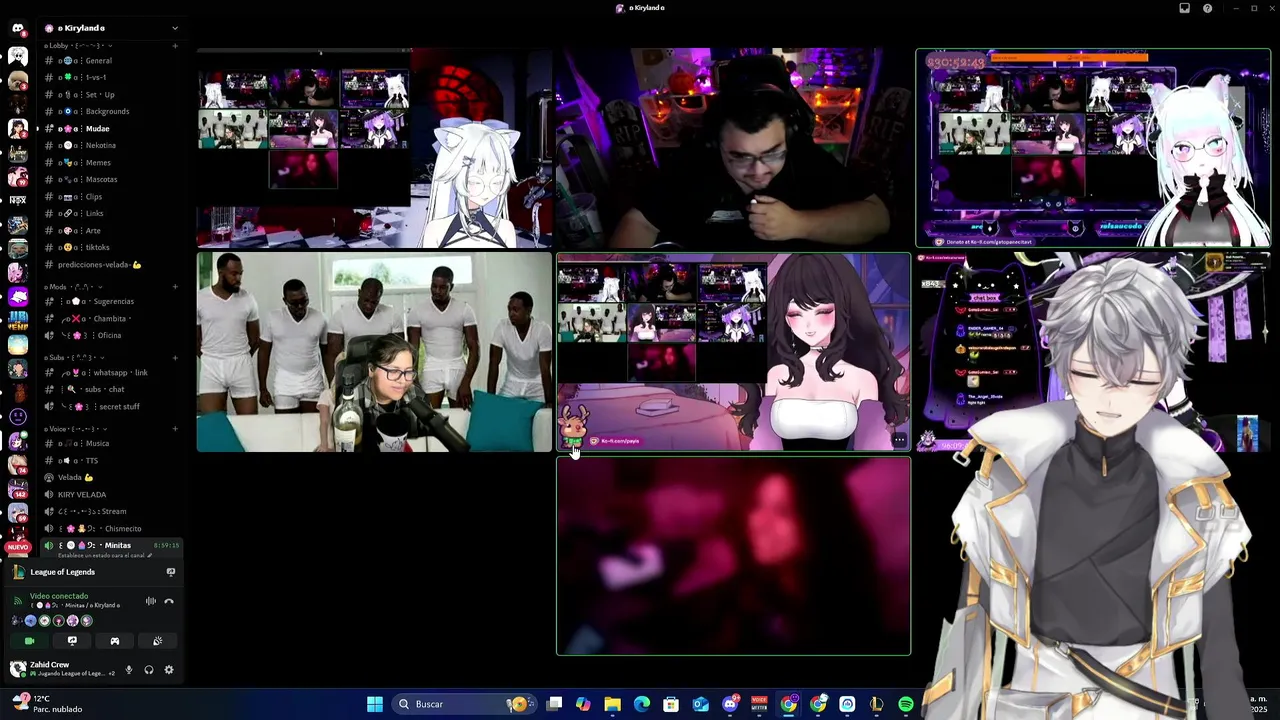The image size is (1280, 720).
Task: Join the secret stuff voice channel
Action: coord(110,407)
